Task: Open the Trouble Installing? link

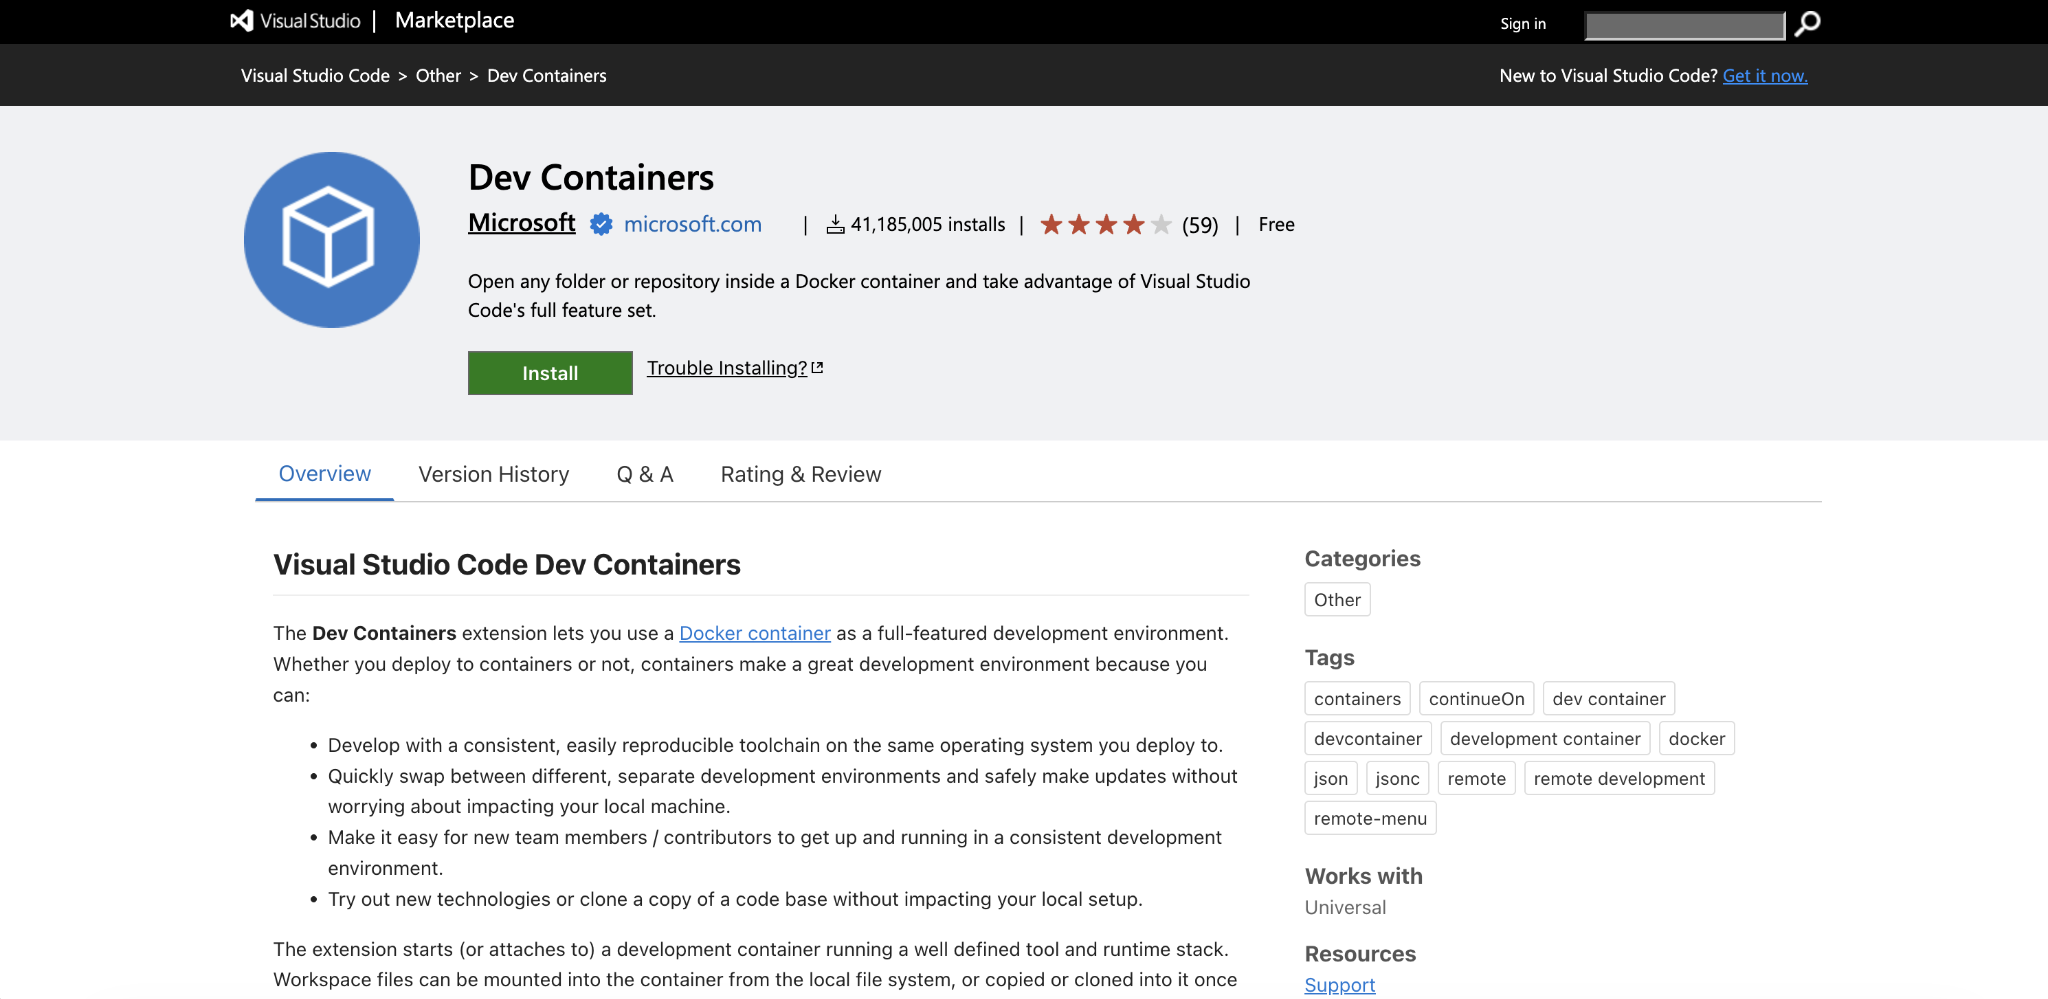Action: pos(727,368)
